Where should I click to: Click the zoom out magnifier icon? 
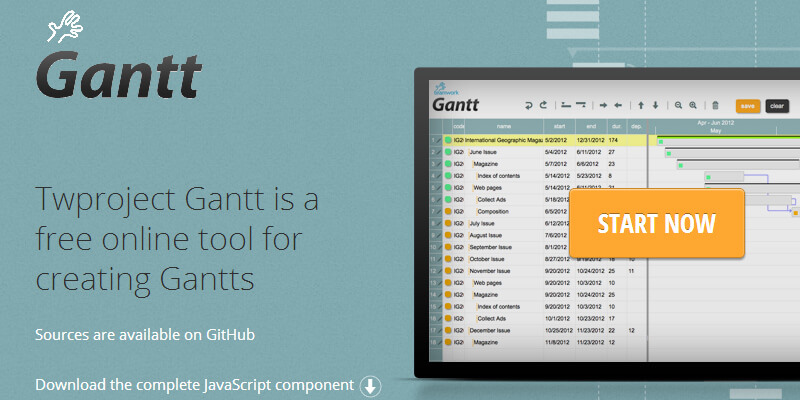679,106
